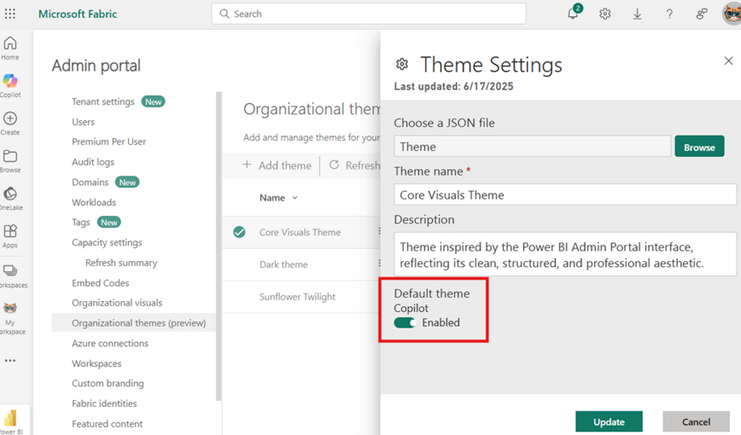Show more options ellipsis in sidebar
The height and width of the screenshot is (435, 741).
click(10, 360)
